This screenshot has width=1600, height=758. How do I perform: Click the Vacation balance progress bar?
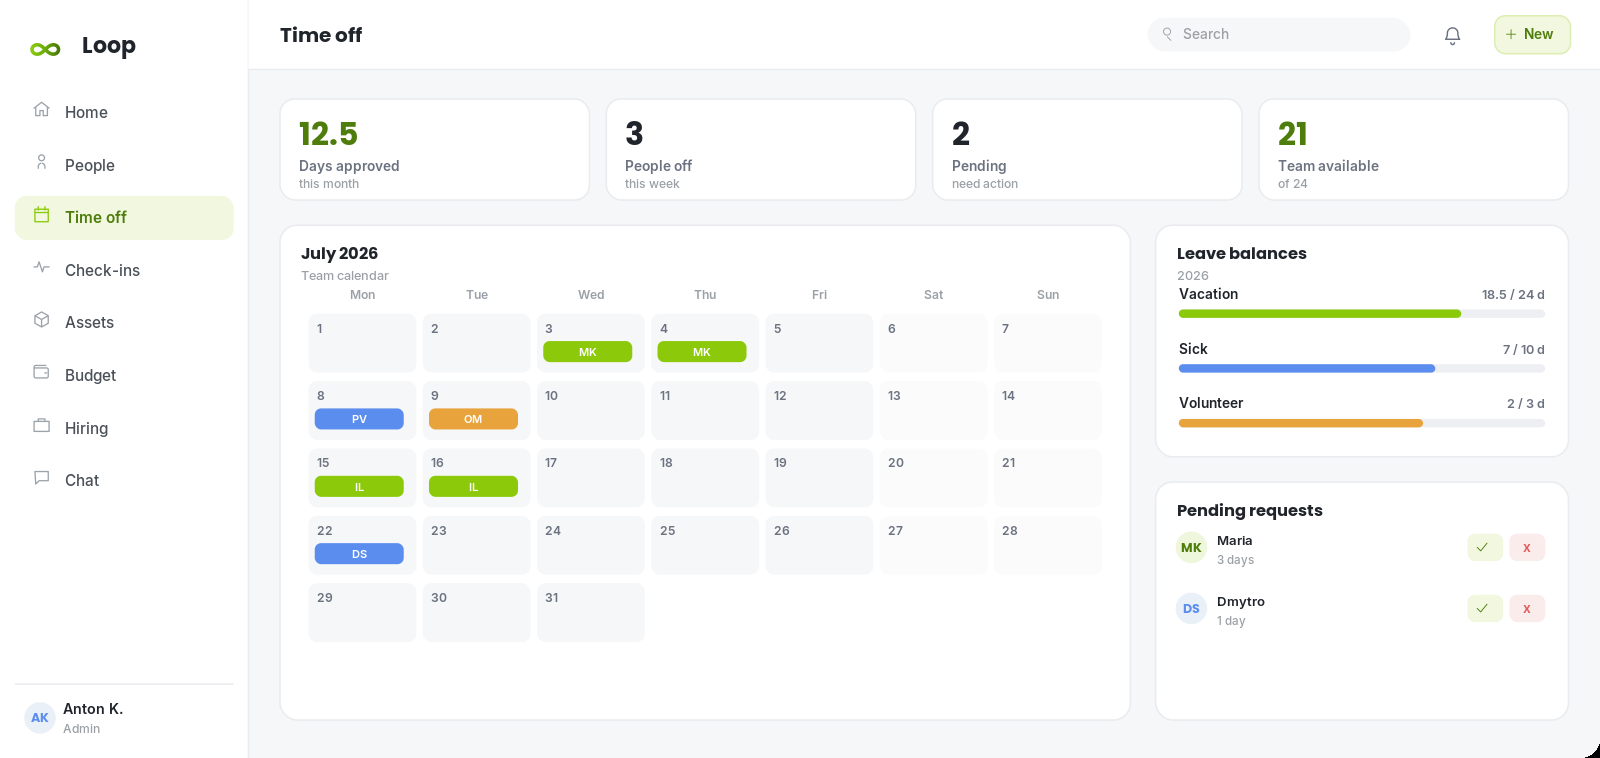click(1361, 314)
